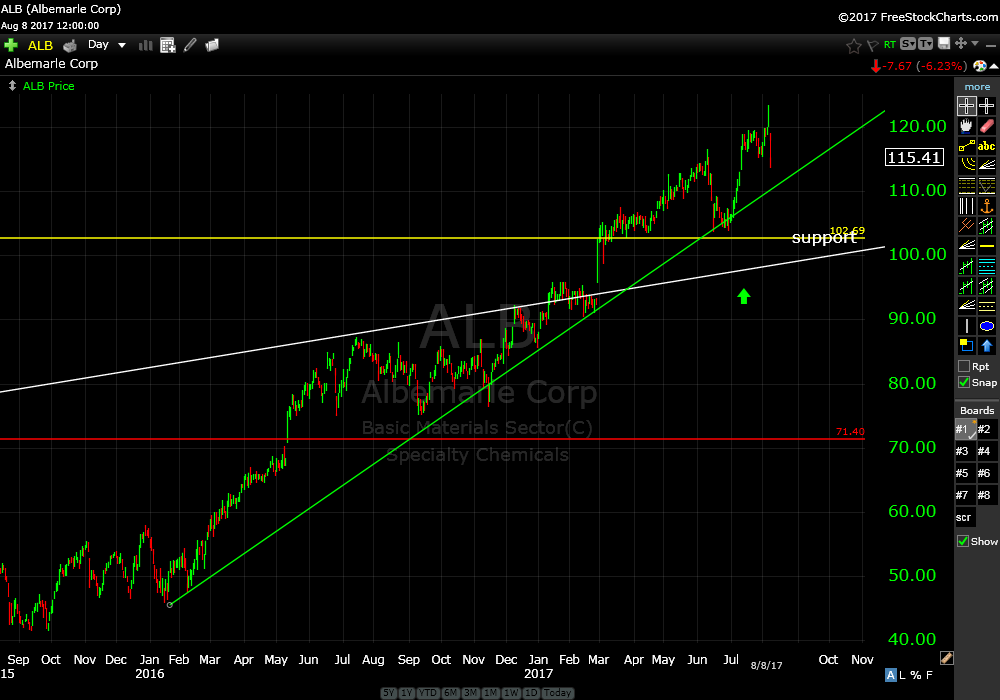This screenshot has width=1000, height=700.
Task: Select the blue up arrow marker tool
Action: pos(987,346)
